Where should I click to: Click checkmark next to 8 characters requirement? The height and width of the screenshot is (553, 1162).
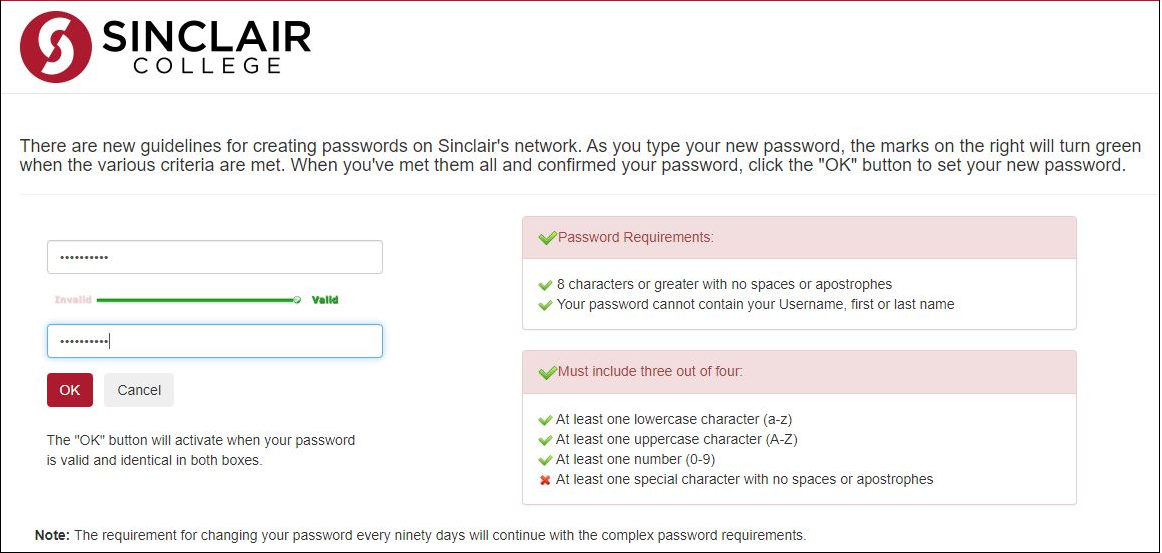(545, 285)
